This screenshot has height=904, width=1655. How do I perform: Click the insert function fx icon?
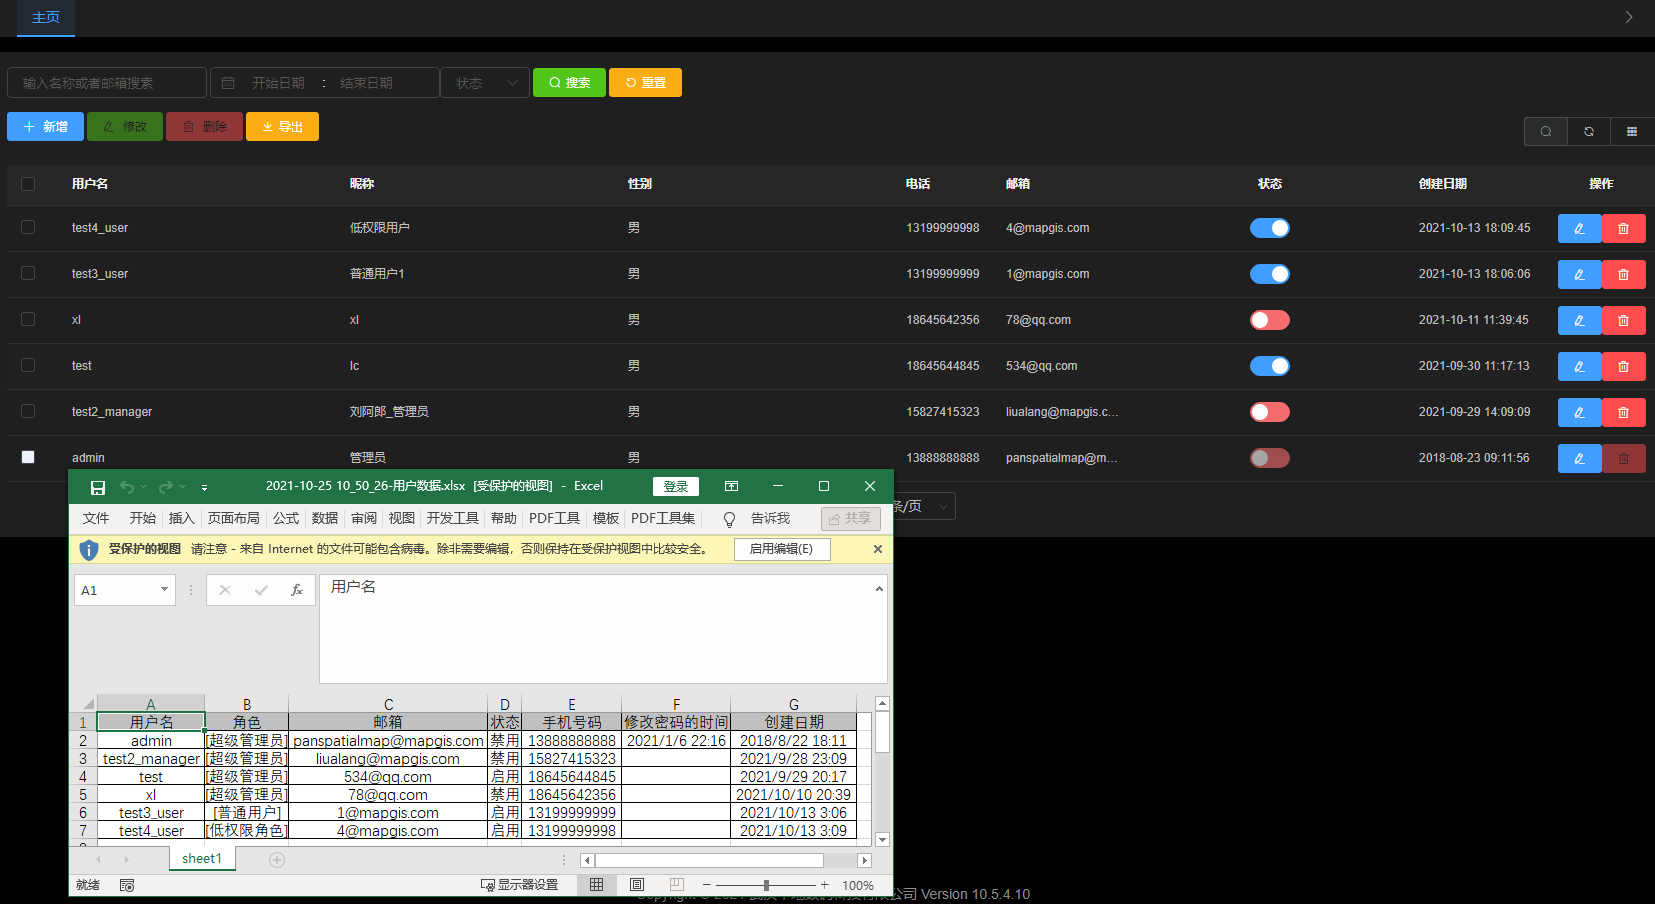[297, 590]
